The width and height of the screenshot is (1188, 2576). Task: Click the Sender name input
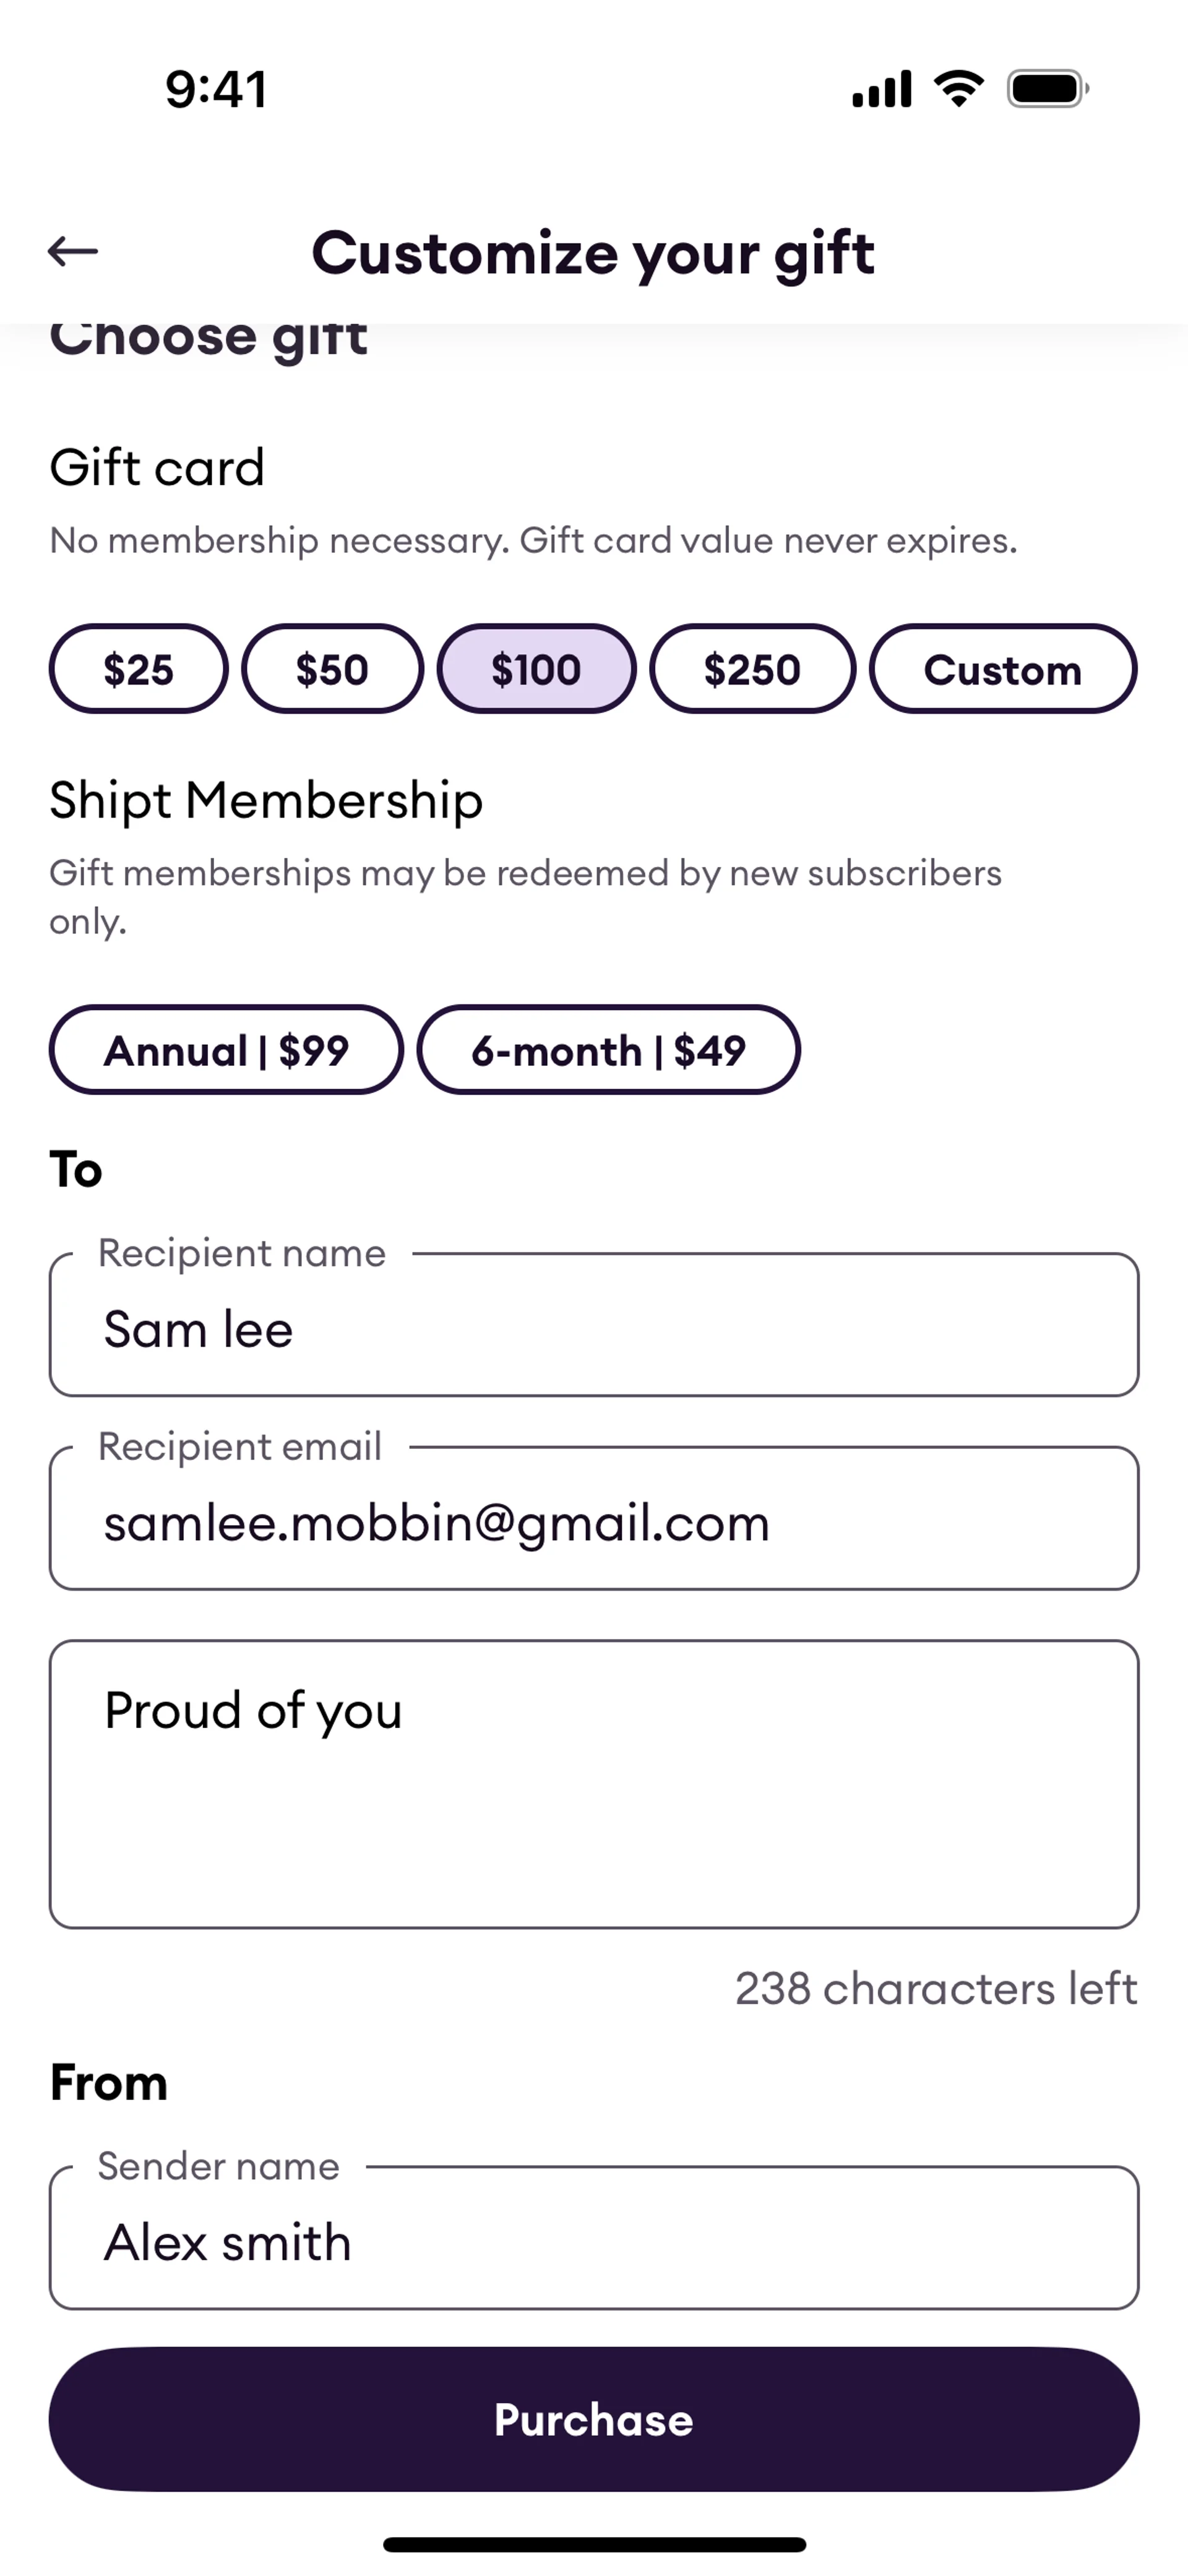[594, 2241]
